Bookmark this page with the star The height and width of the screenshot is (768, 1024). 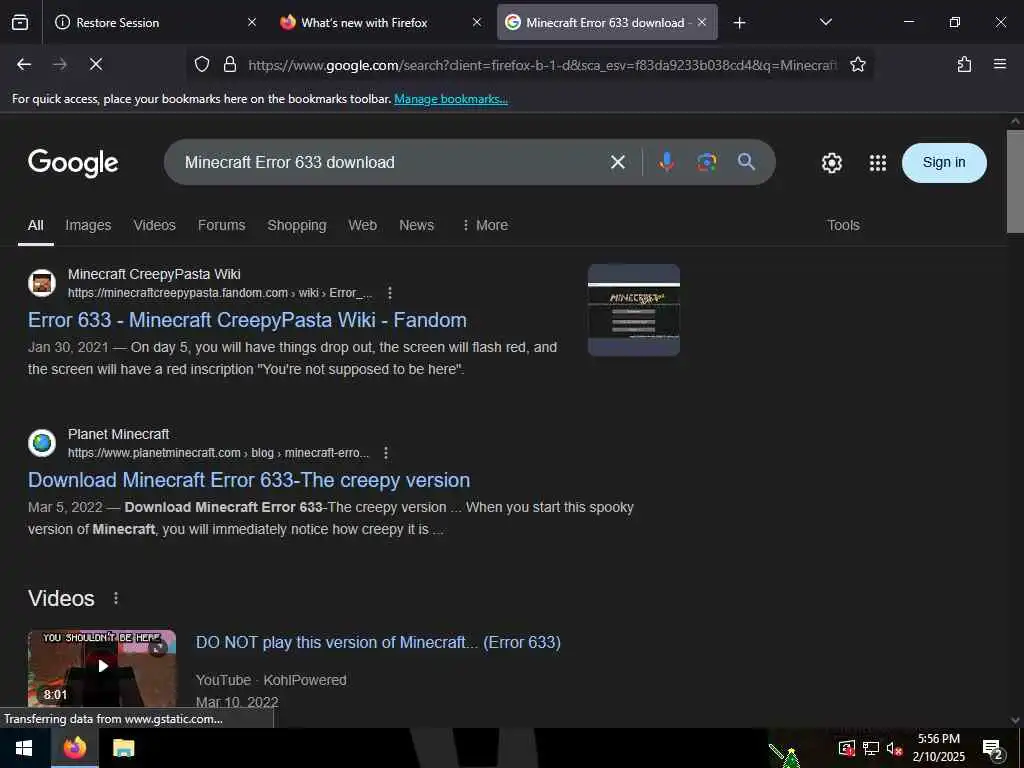[x=857, y=64]
